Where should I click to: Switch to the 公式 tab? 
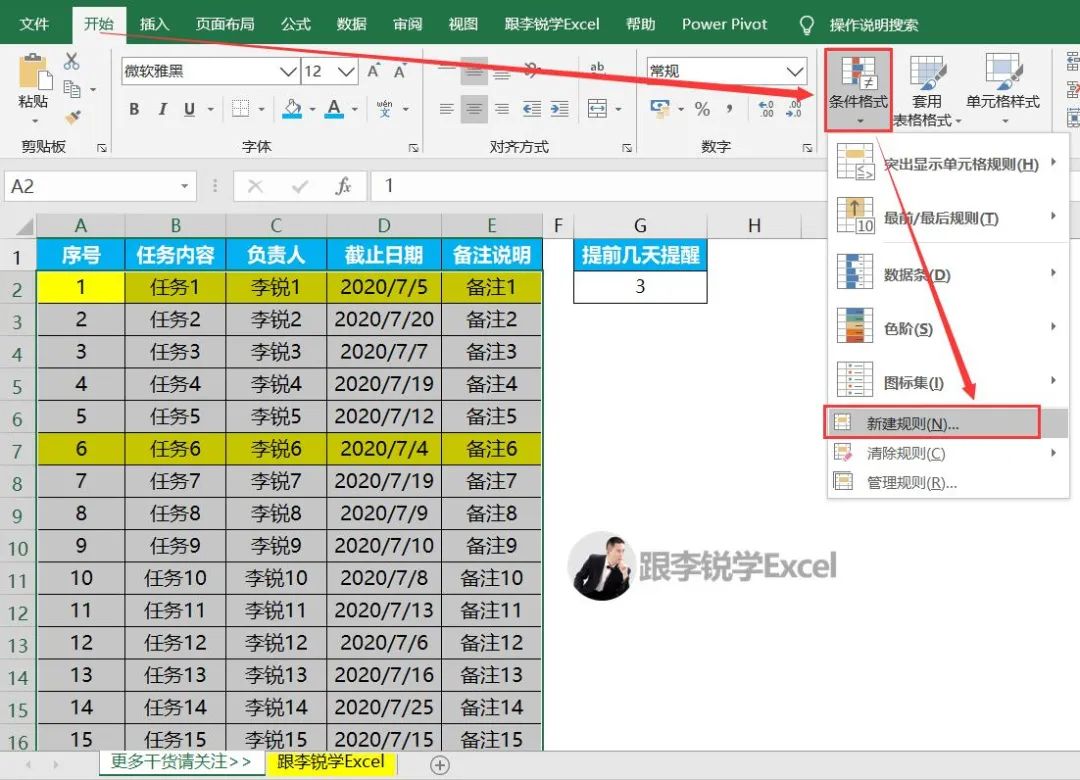pyautogui.click(x=296, y=25)
